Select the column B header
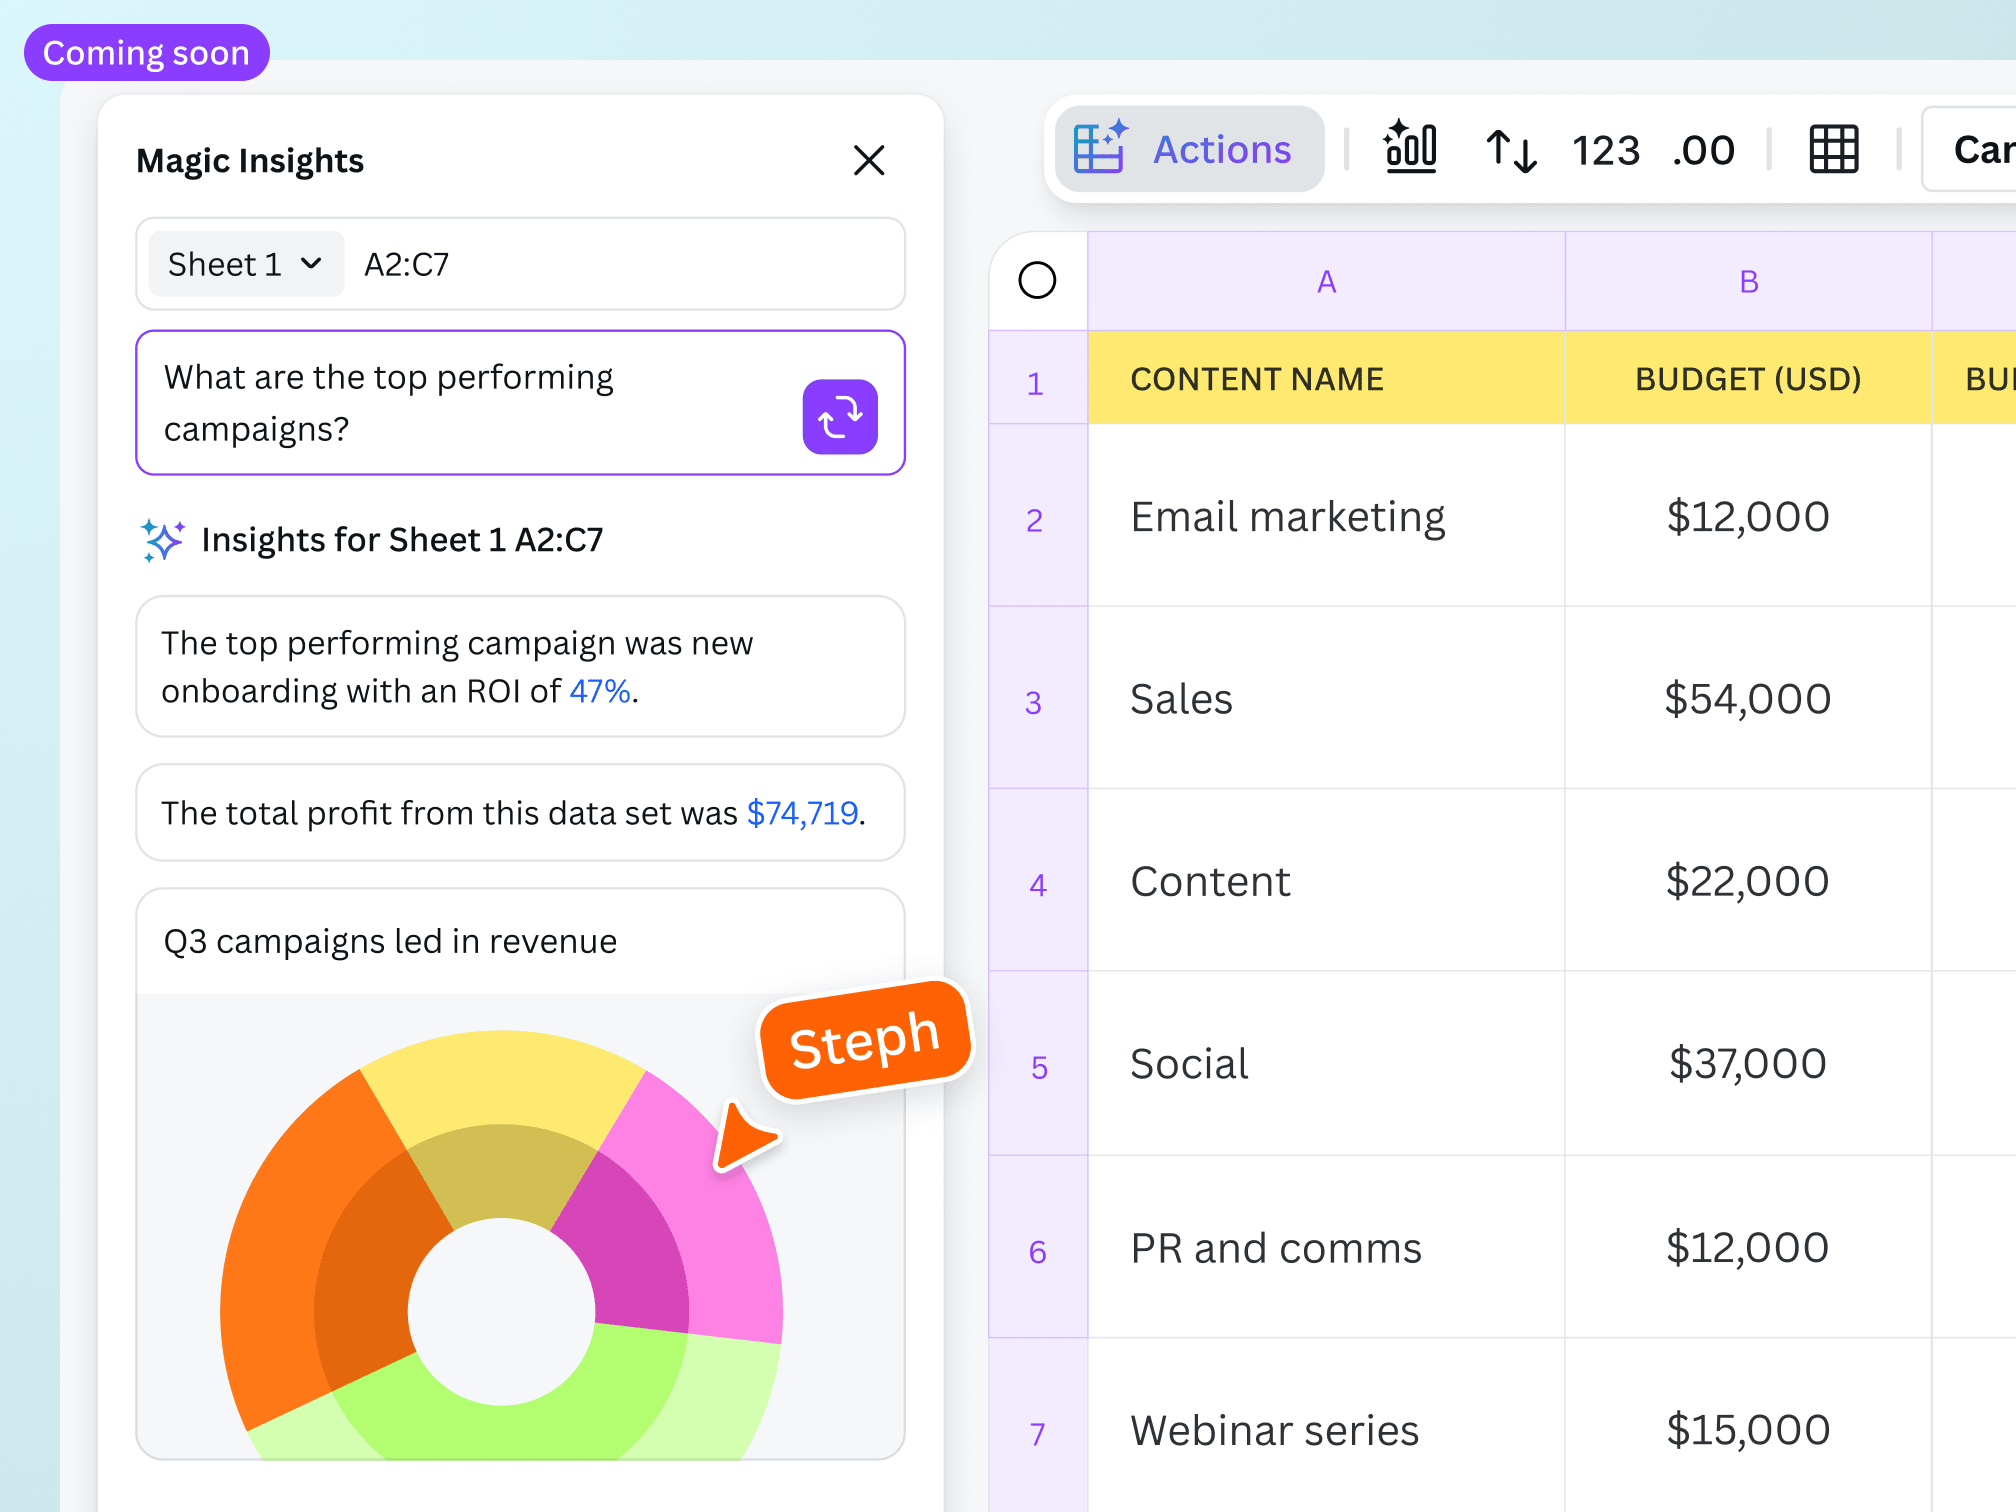2016x1512 pixels. (x=1747, y=280)
